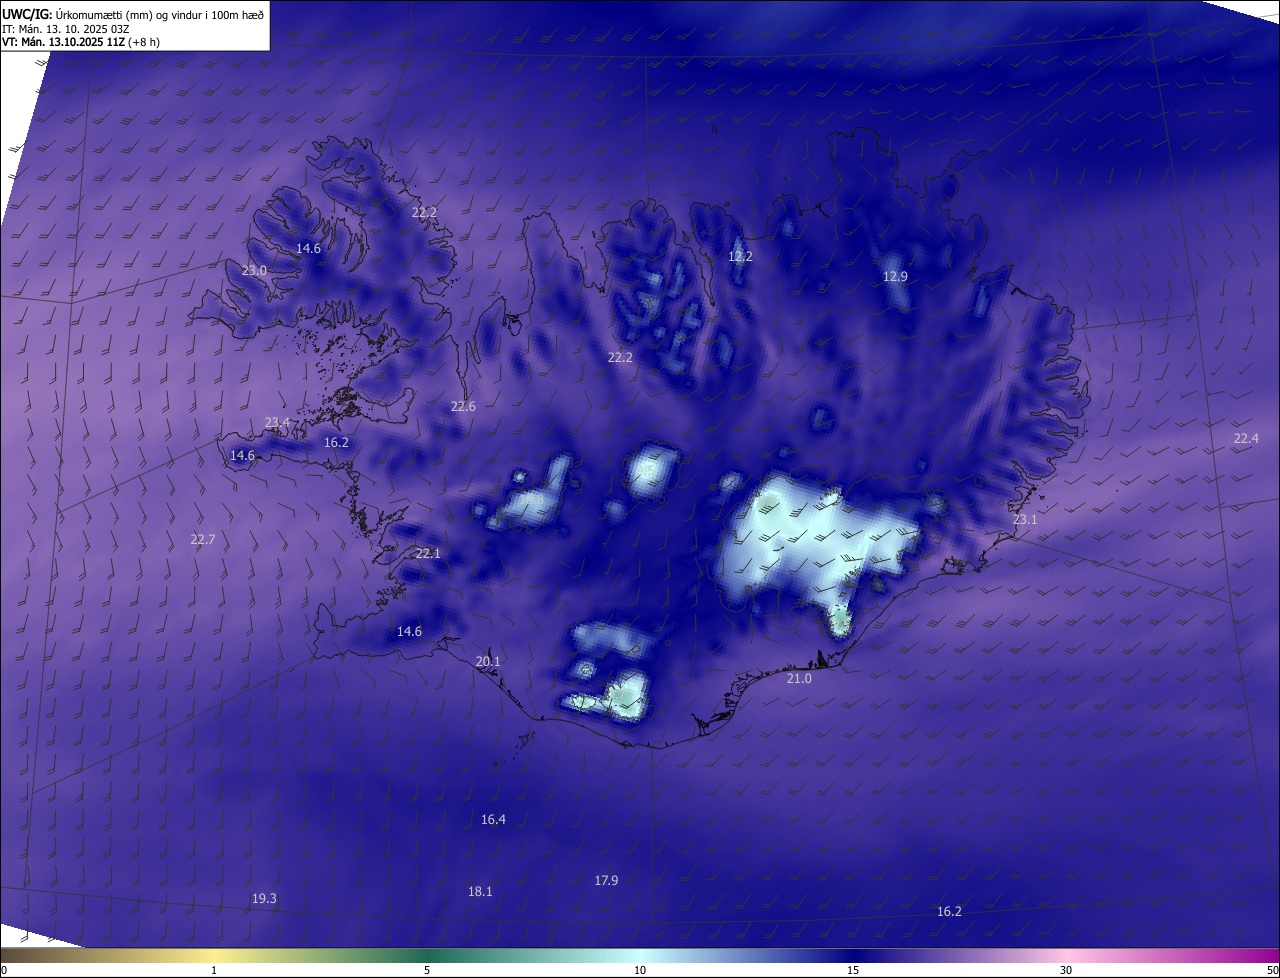Pick the 23.1 value label
Viewport: 1280px width, 978px height.
1025,520
